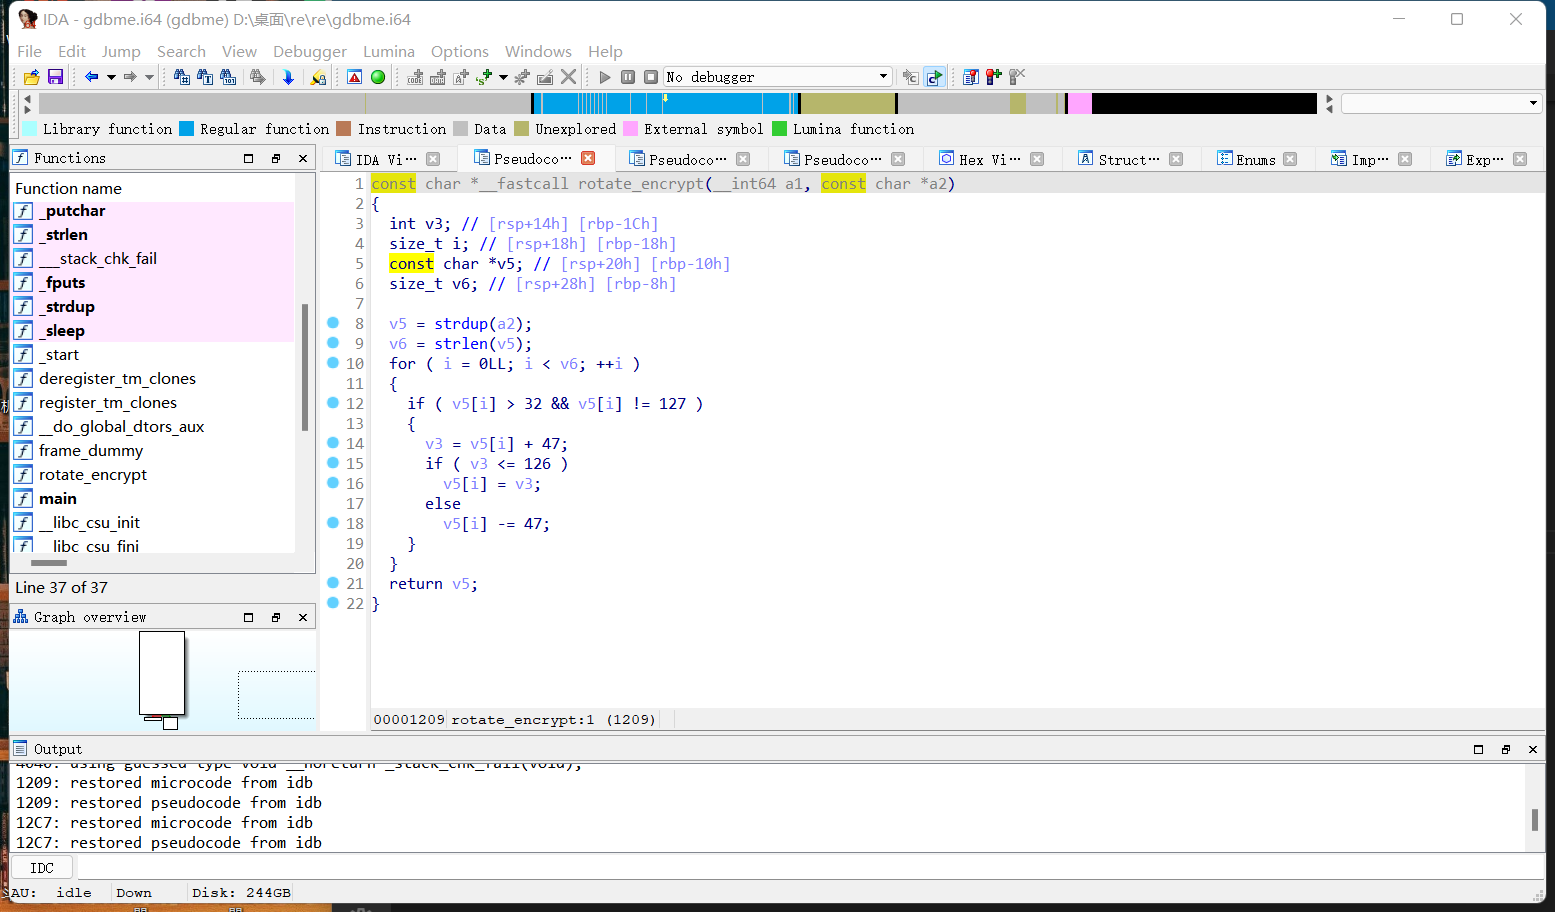The width and height of the screenshot is (1555, 912).
Task: Open the back-navigation history dropdown arrow
Action: click(111, 77)
